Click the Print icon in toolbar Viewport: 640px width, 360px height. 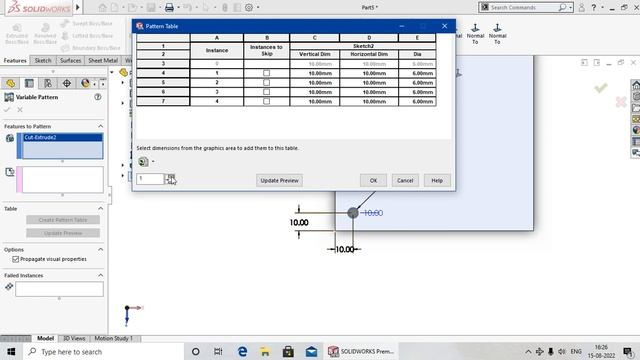[x=169, y=7]
